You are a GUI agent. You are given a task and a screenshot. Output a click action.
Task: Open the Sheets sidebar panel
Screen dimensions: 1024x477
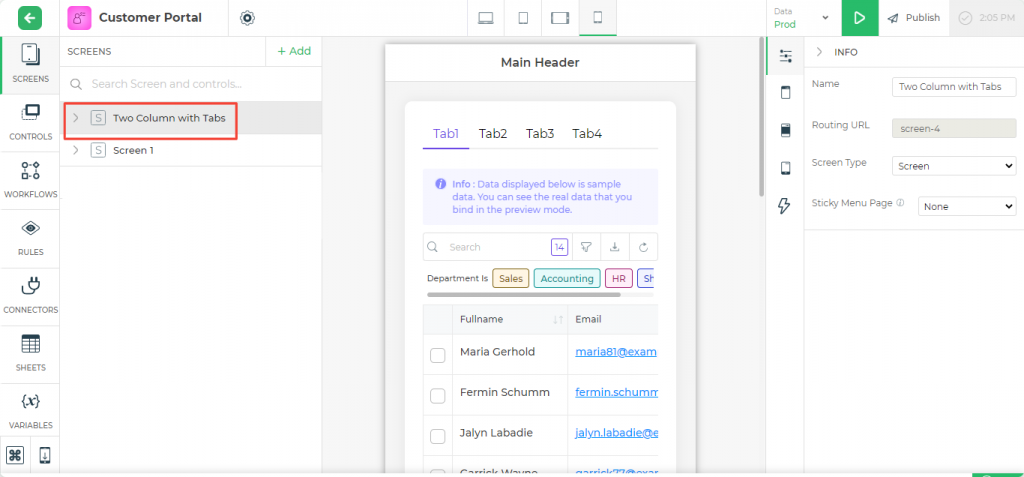(30, 353)
